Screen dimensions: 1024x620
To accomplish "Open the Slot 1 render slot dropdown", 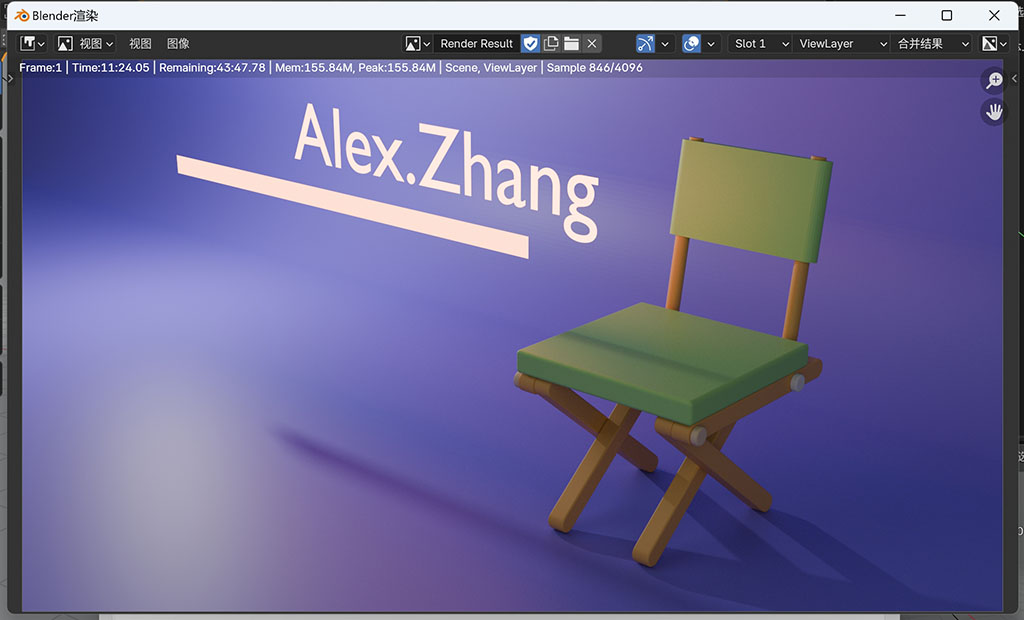I will (760, 44).
